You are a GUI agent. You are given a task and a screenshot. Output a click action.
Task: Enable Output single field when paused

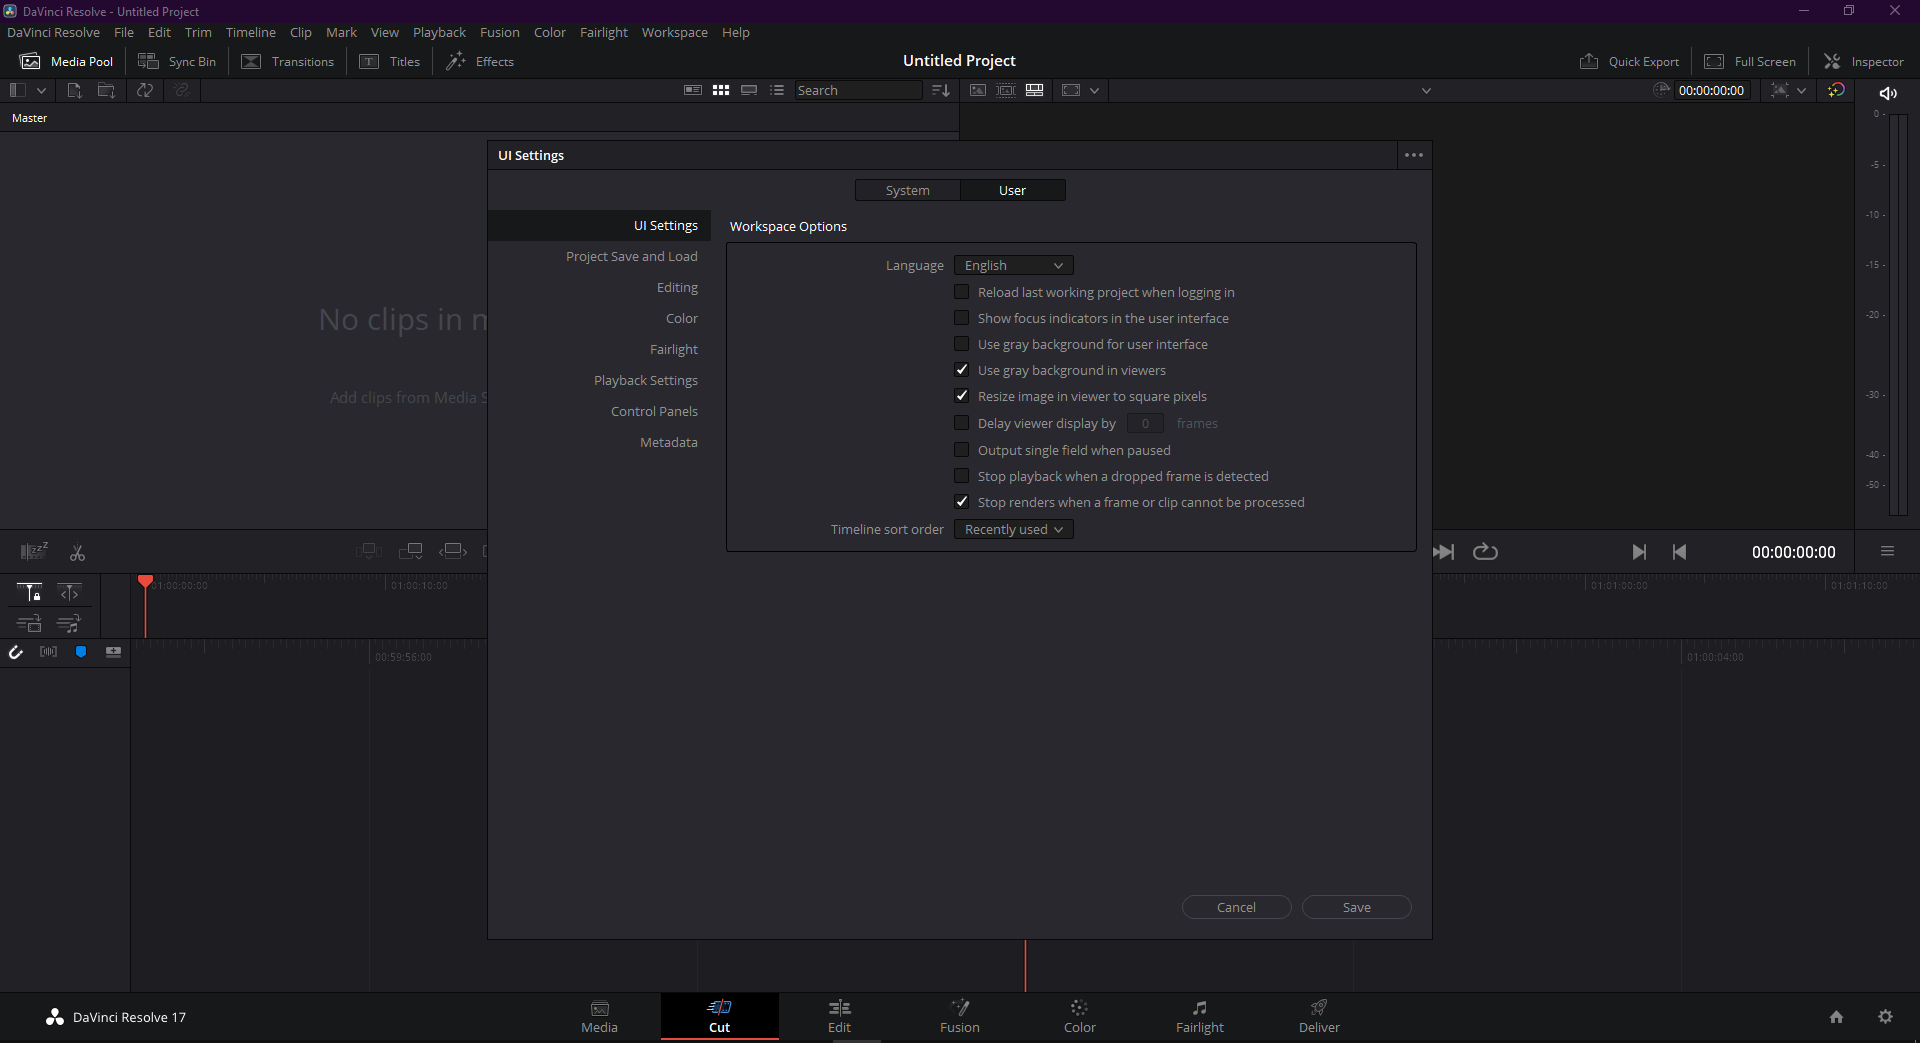(x=962, y=450)
